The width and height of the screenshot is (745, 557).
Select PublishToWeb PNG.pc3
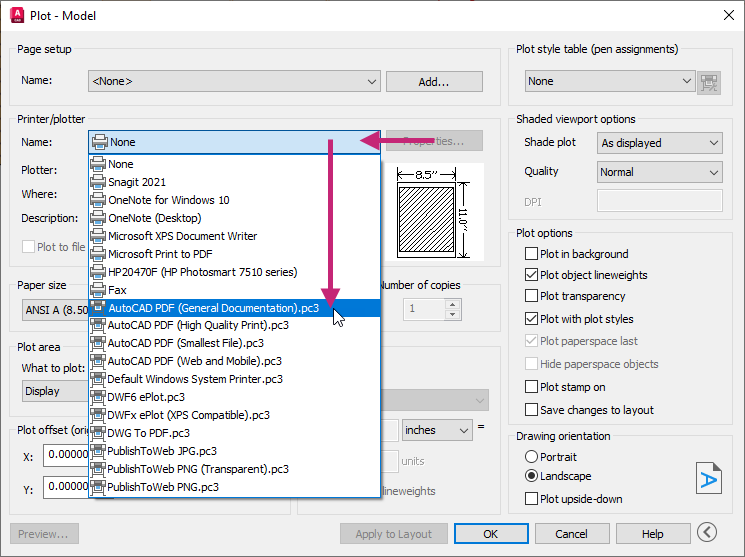coord(235,487)
